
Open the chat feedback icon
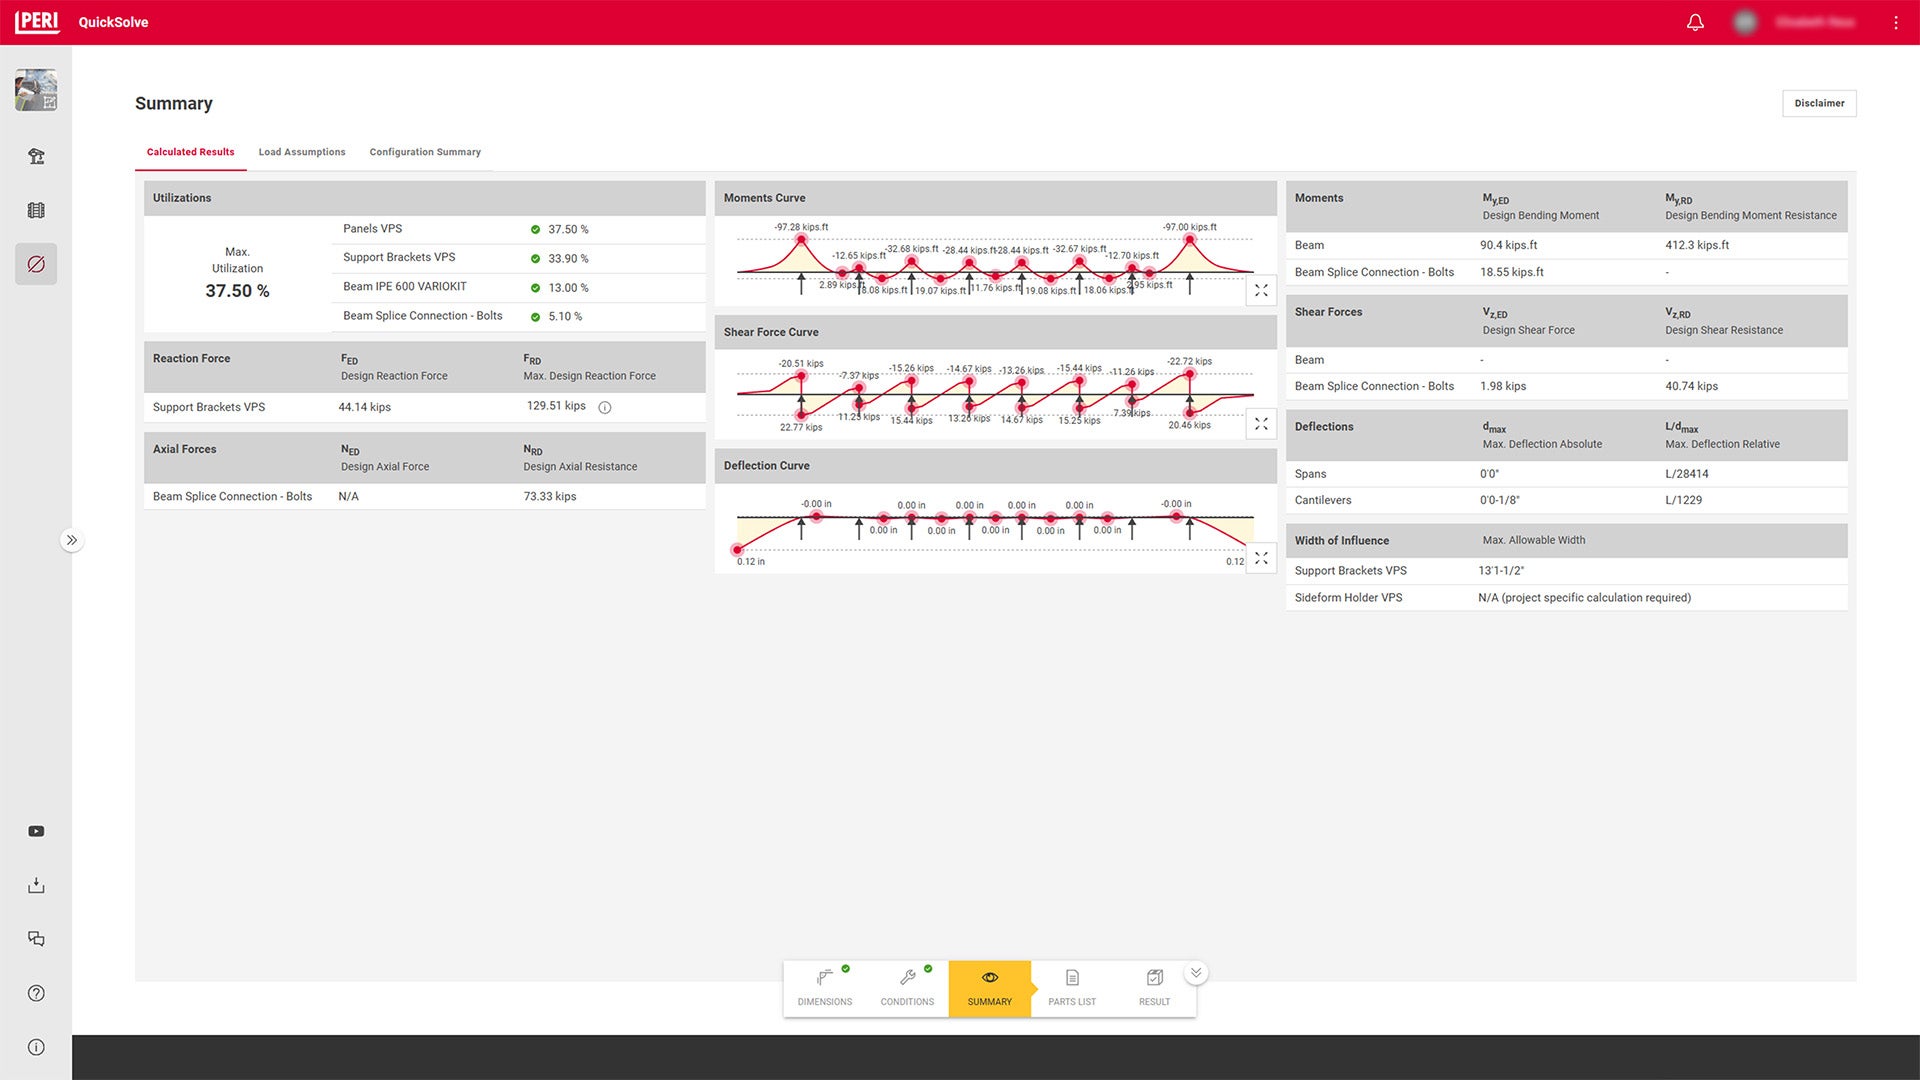[36, 939]
